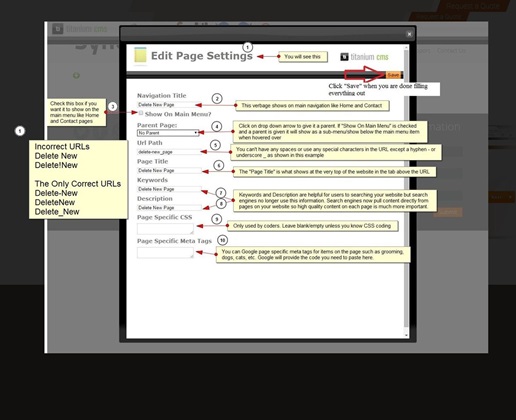Click the Url Path input field
This screenshot has height=420, width=516.
click(x=169, y=152)
